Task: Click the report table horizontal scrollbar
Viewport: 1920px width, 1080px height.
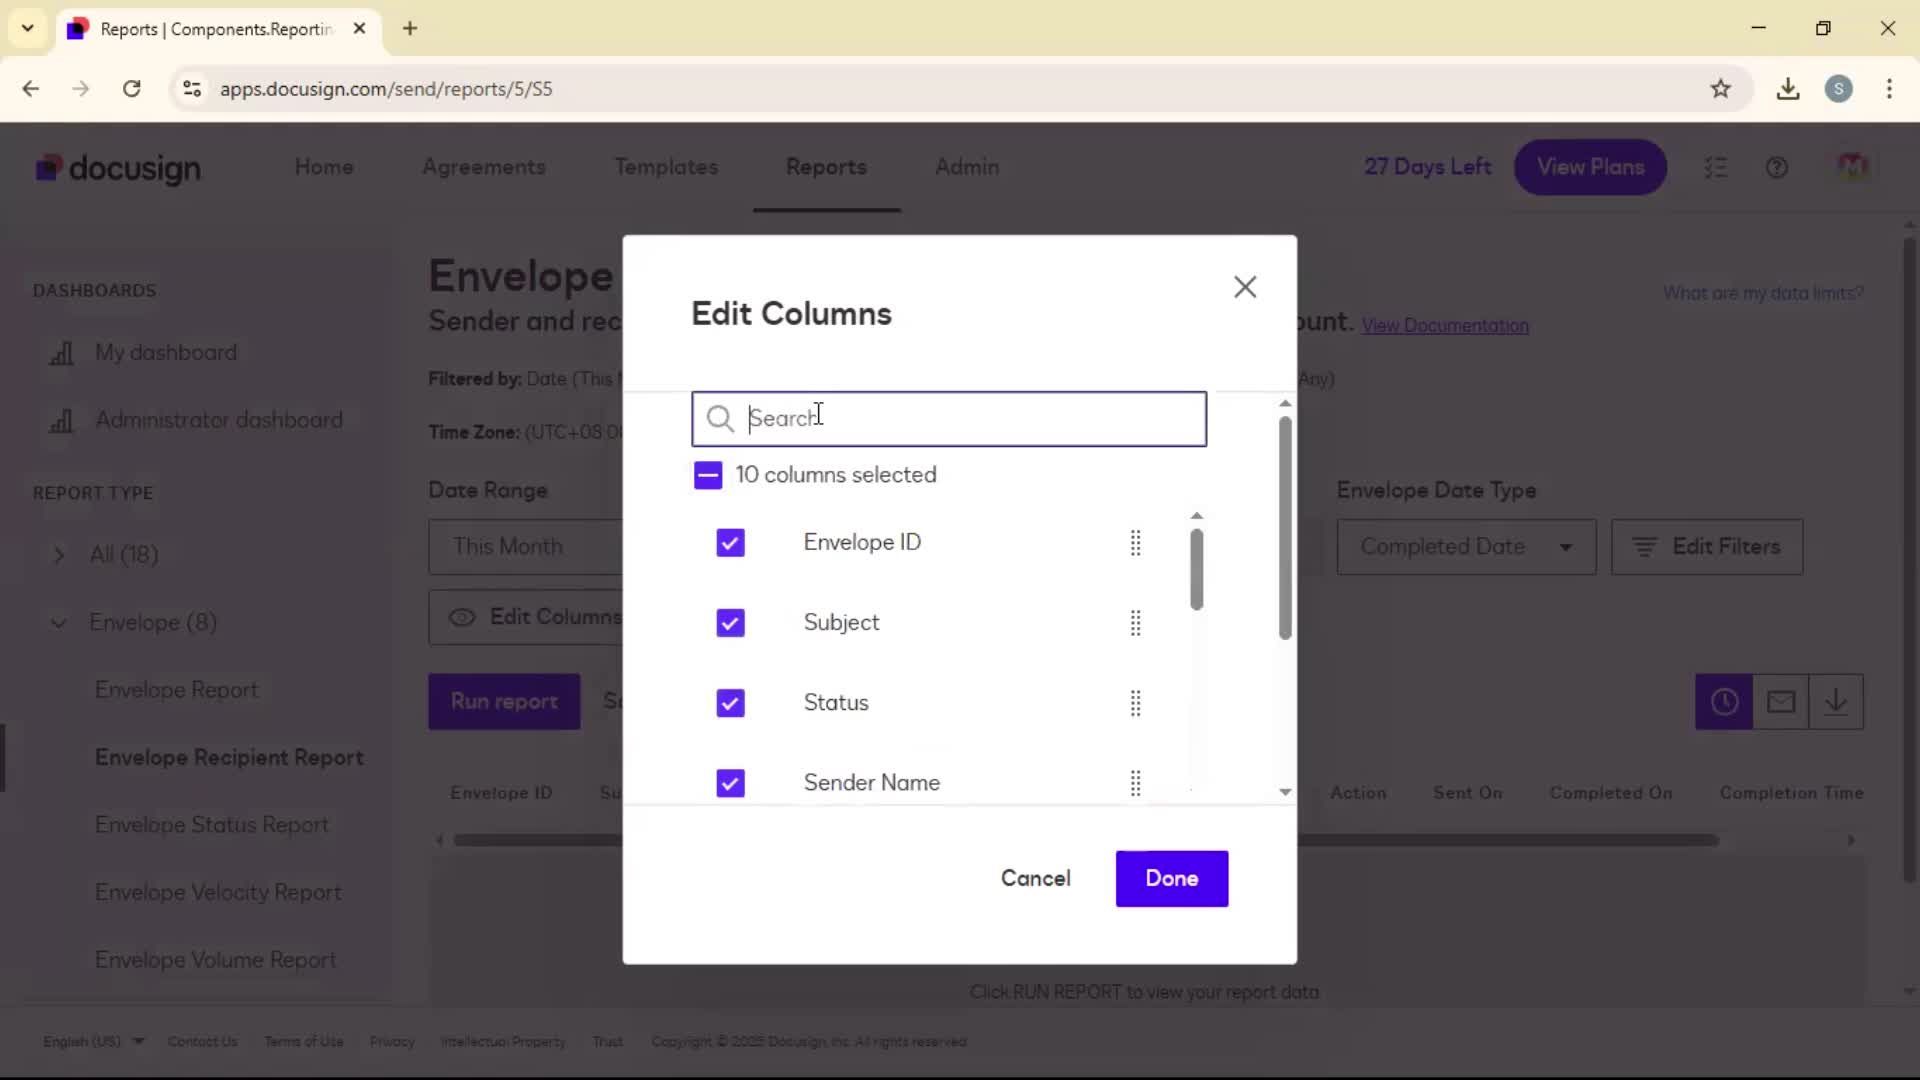Action: (x=1086, y=840)
